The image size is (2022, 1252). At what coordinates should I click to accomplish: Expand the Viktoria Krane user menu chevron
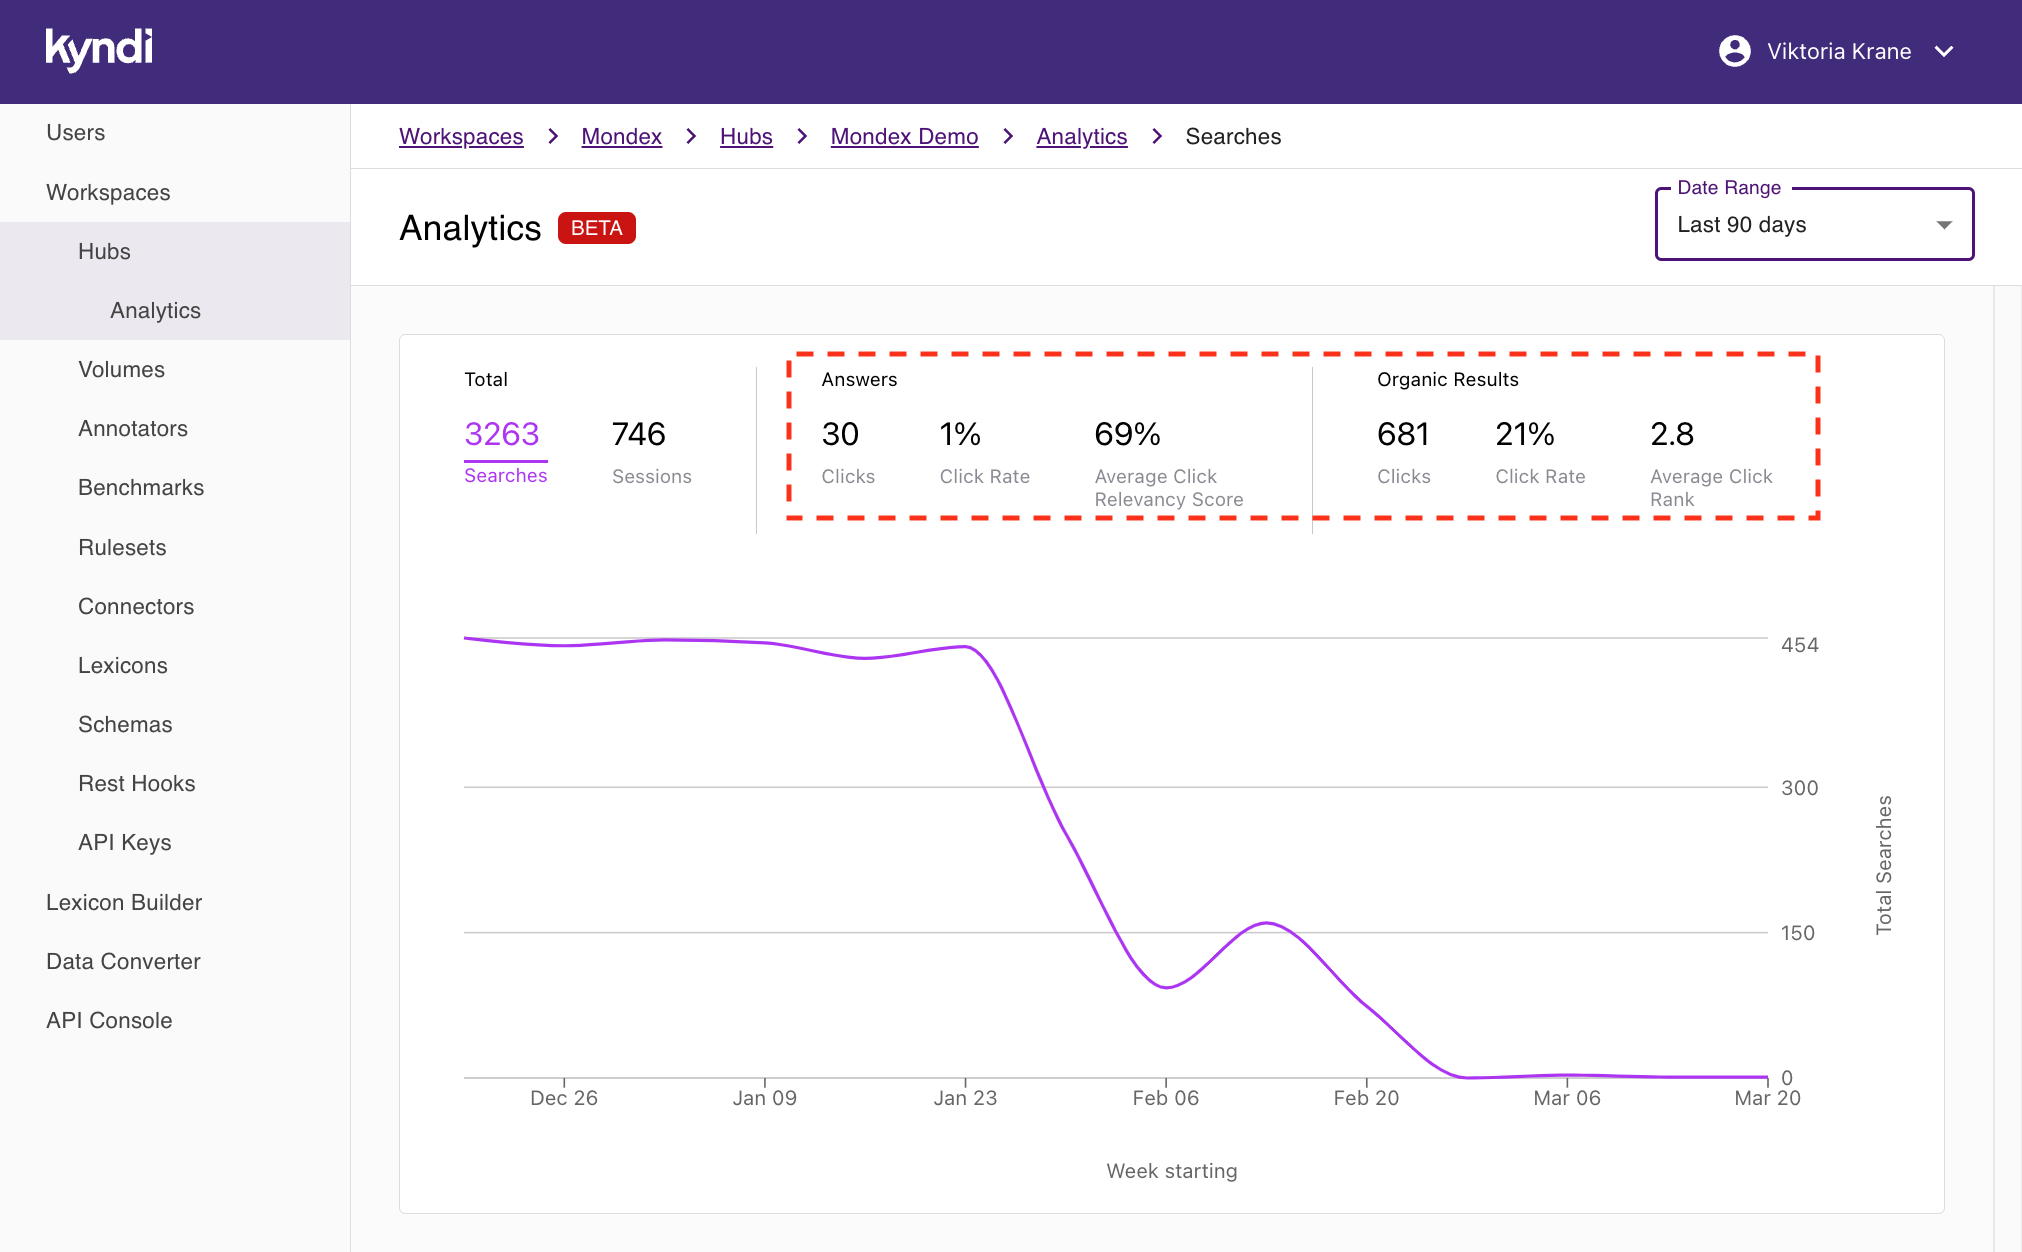coord(1944,51)
